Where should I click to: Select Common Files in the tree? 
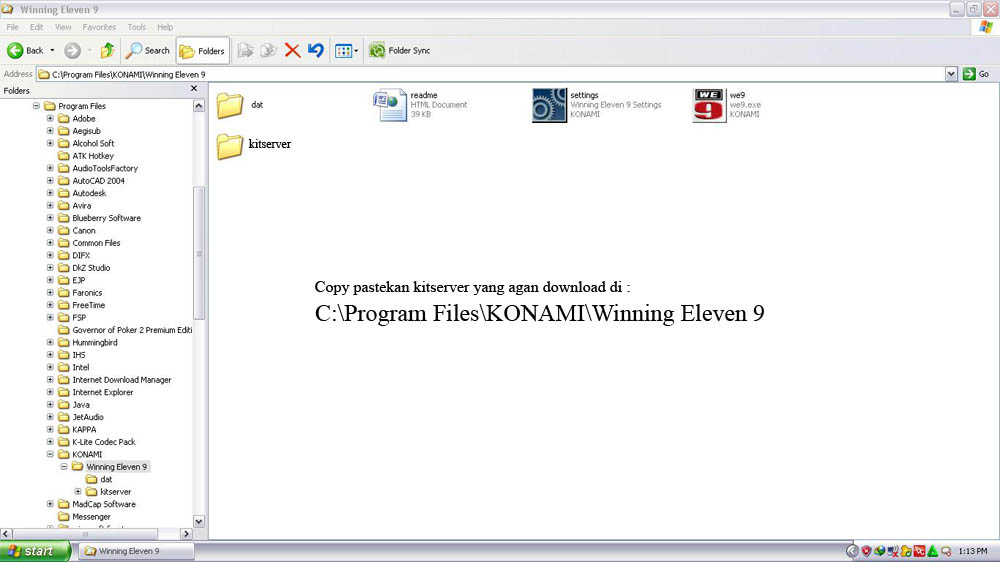click(x=96, y=242)
